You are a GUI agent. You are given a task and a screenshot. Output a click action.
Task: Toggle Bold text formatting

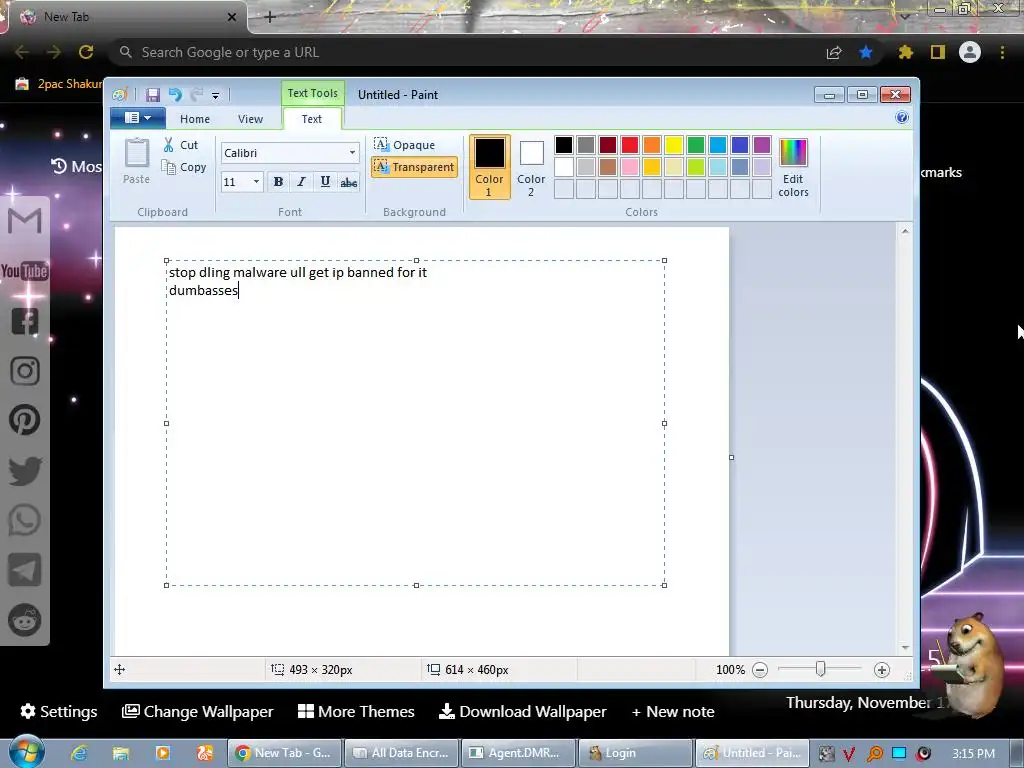[x=278, y=182]
